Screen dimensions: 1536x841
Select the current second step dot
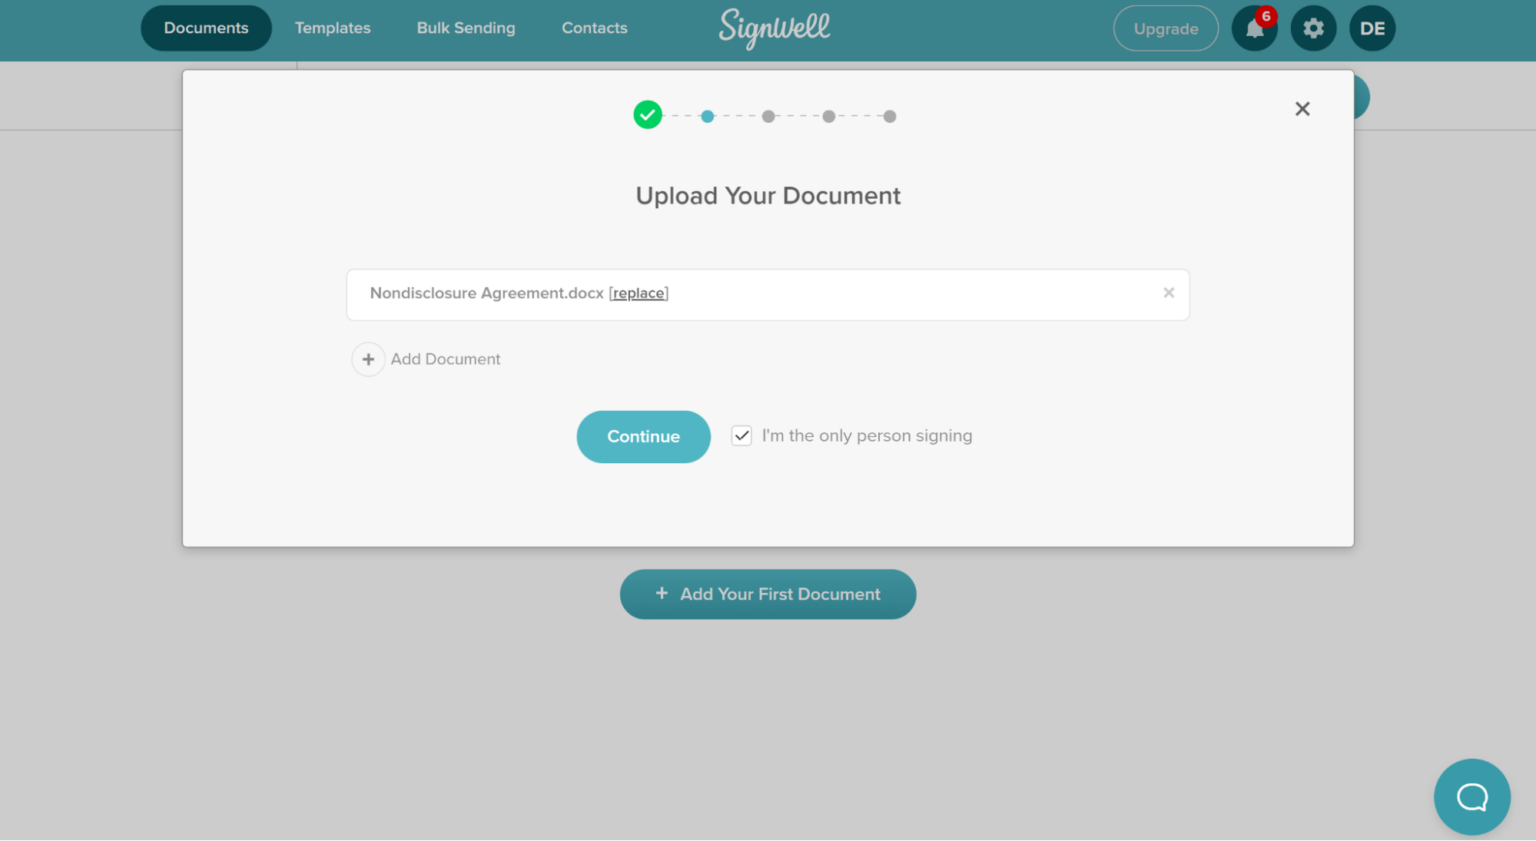pyautogui.click(x=708, y=117)
